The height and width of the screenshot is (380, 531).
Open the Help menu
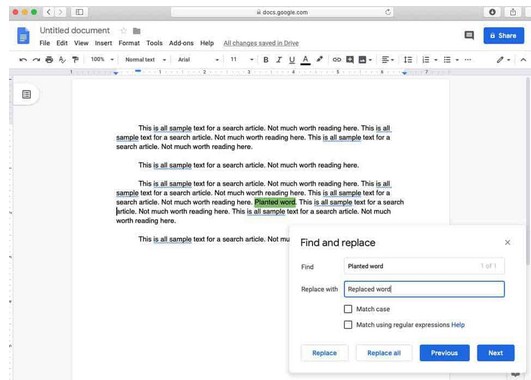coord(207,43)
